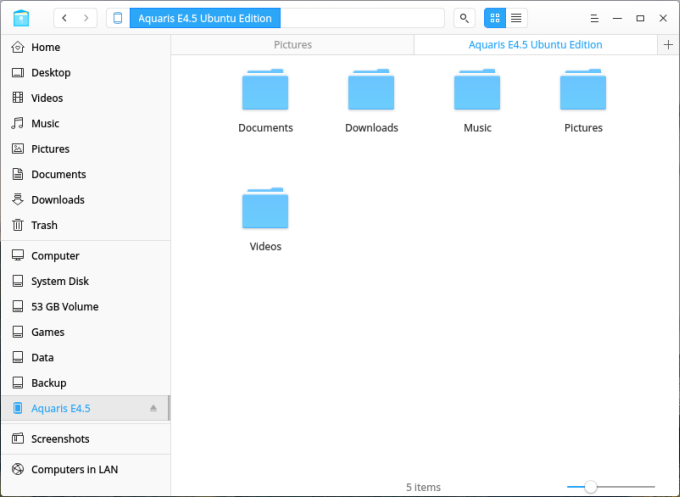
Task: Open Documents in the sidebar
Action: point(85,174)
